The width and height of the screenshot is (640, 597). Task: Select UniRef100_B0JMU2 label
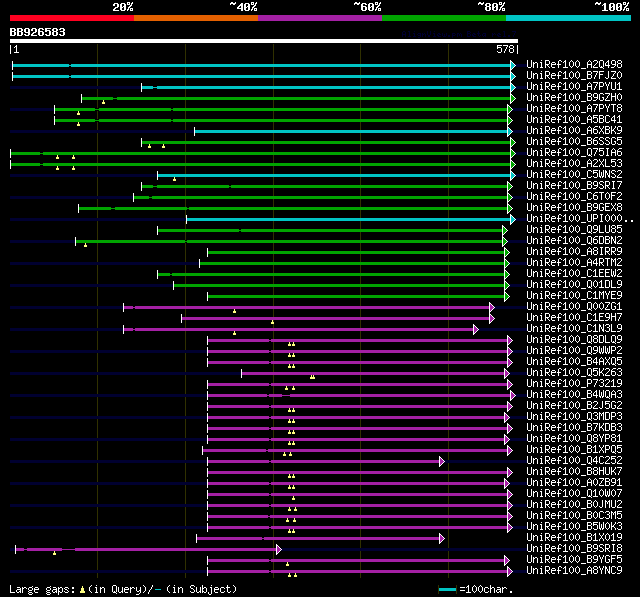[x=574, y=505]
